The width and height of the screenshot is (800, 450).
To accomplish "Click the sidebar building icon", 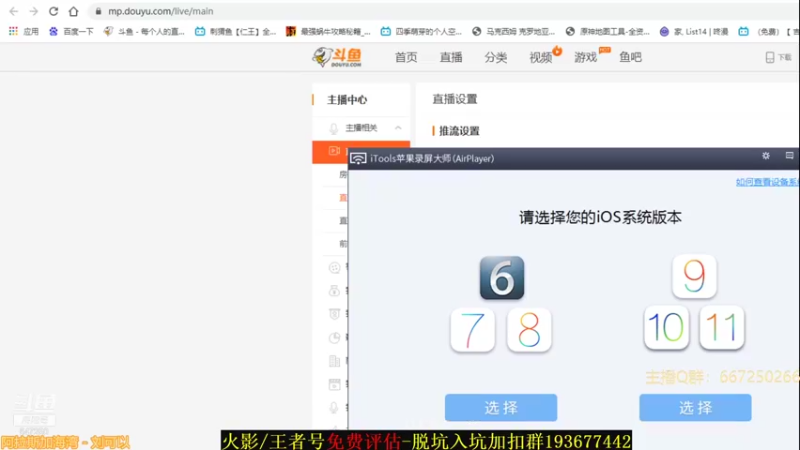I will (334, 361).
